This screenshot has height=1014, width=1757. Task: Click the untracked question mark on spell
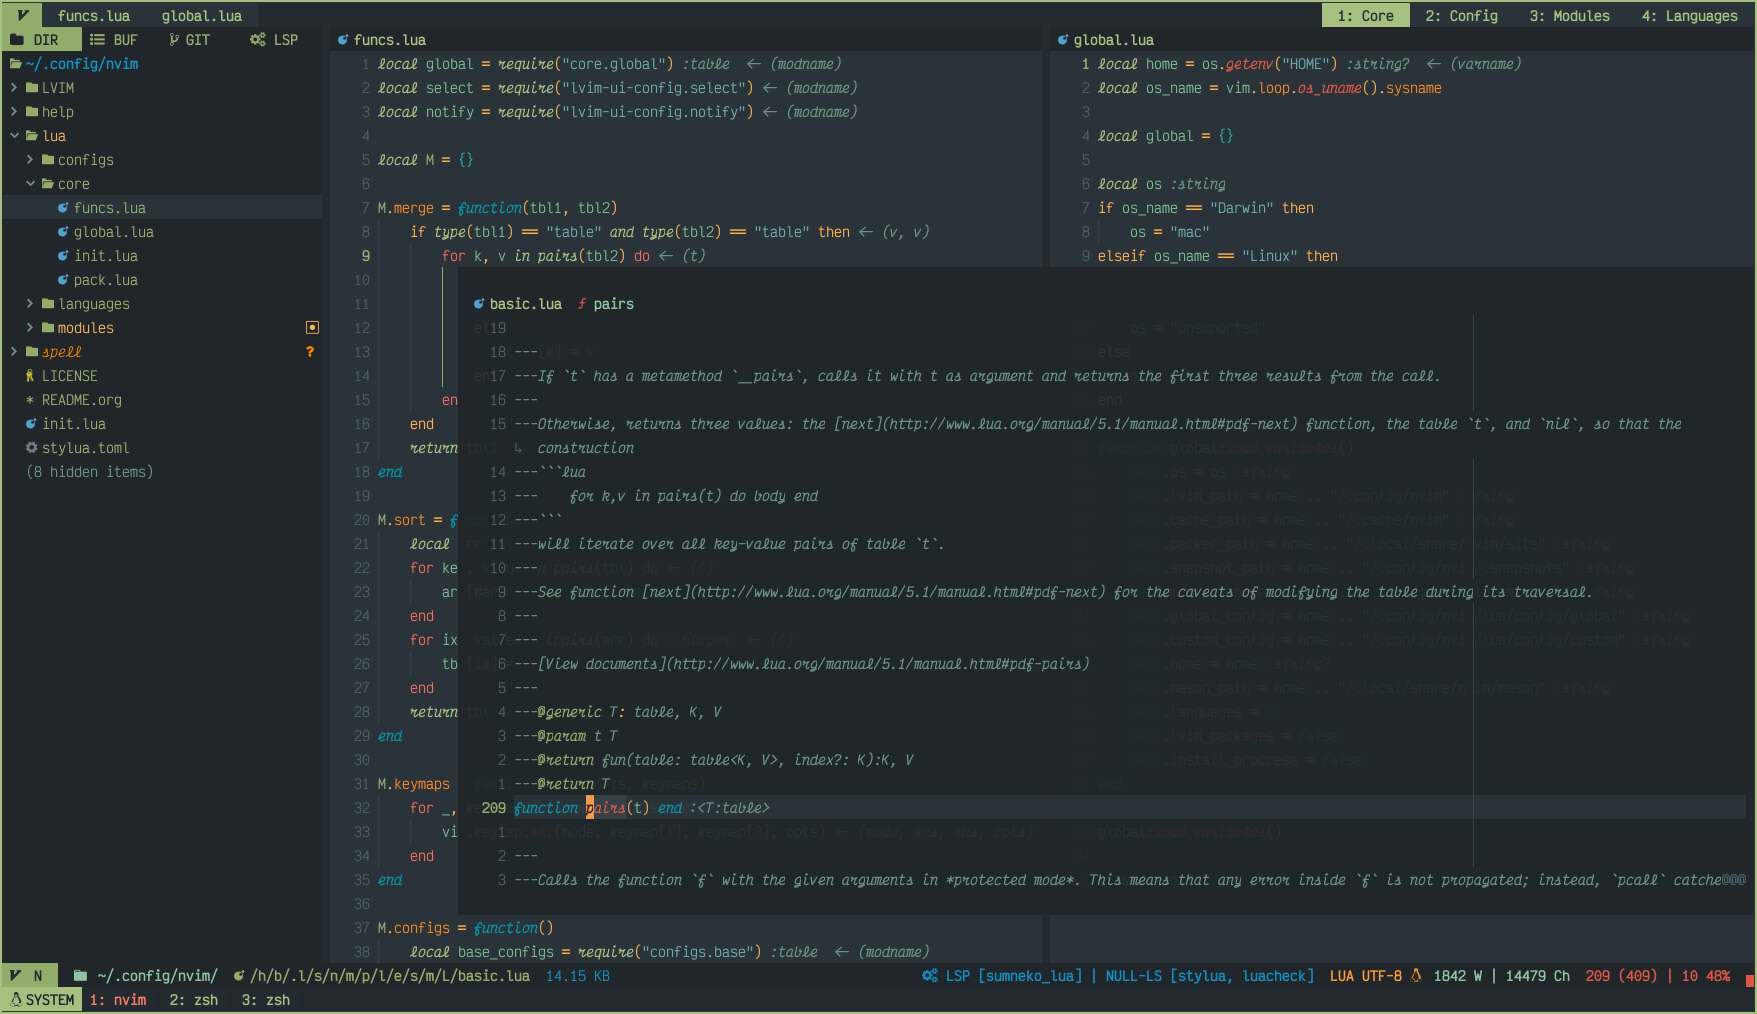point(310,352)
